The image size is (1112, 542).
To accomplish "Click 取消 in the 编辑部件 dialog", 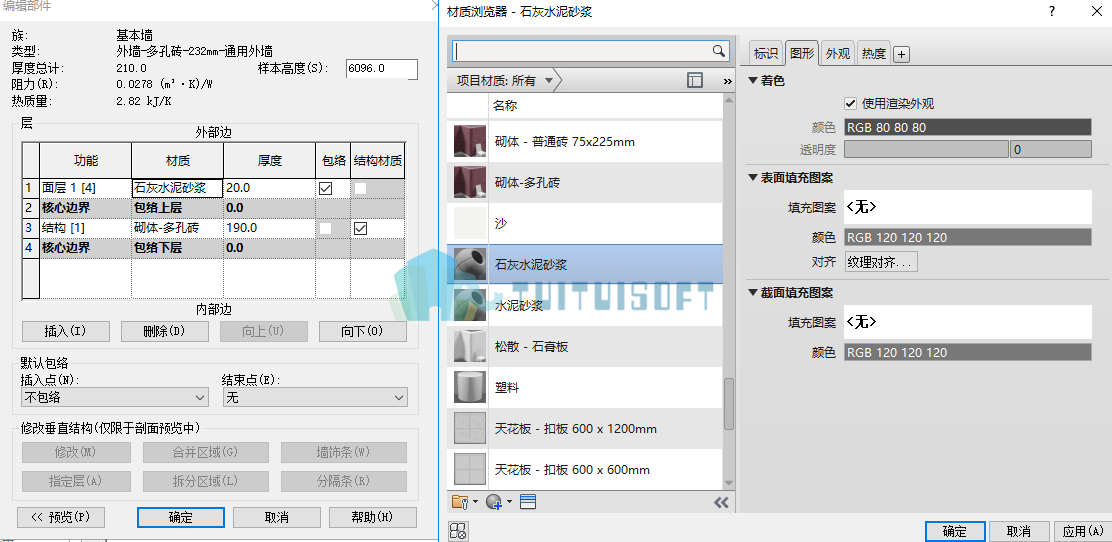I will click(x=277, y=517).
